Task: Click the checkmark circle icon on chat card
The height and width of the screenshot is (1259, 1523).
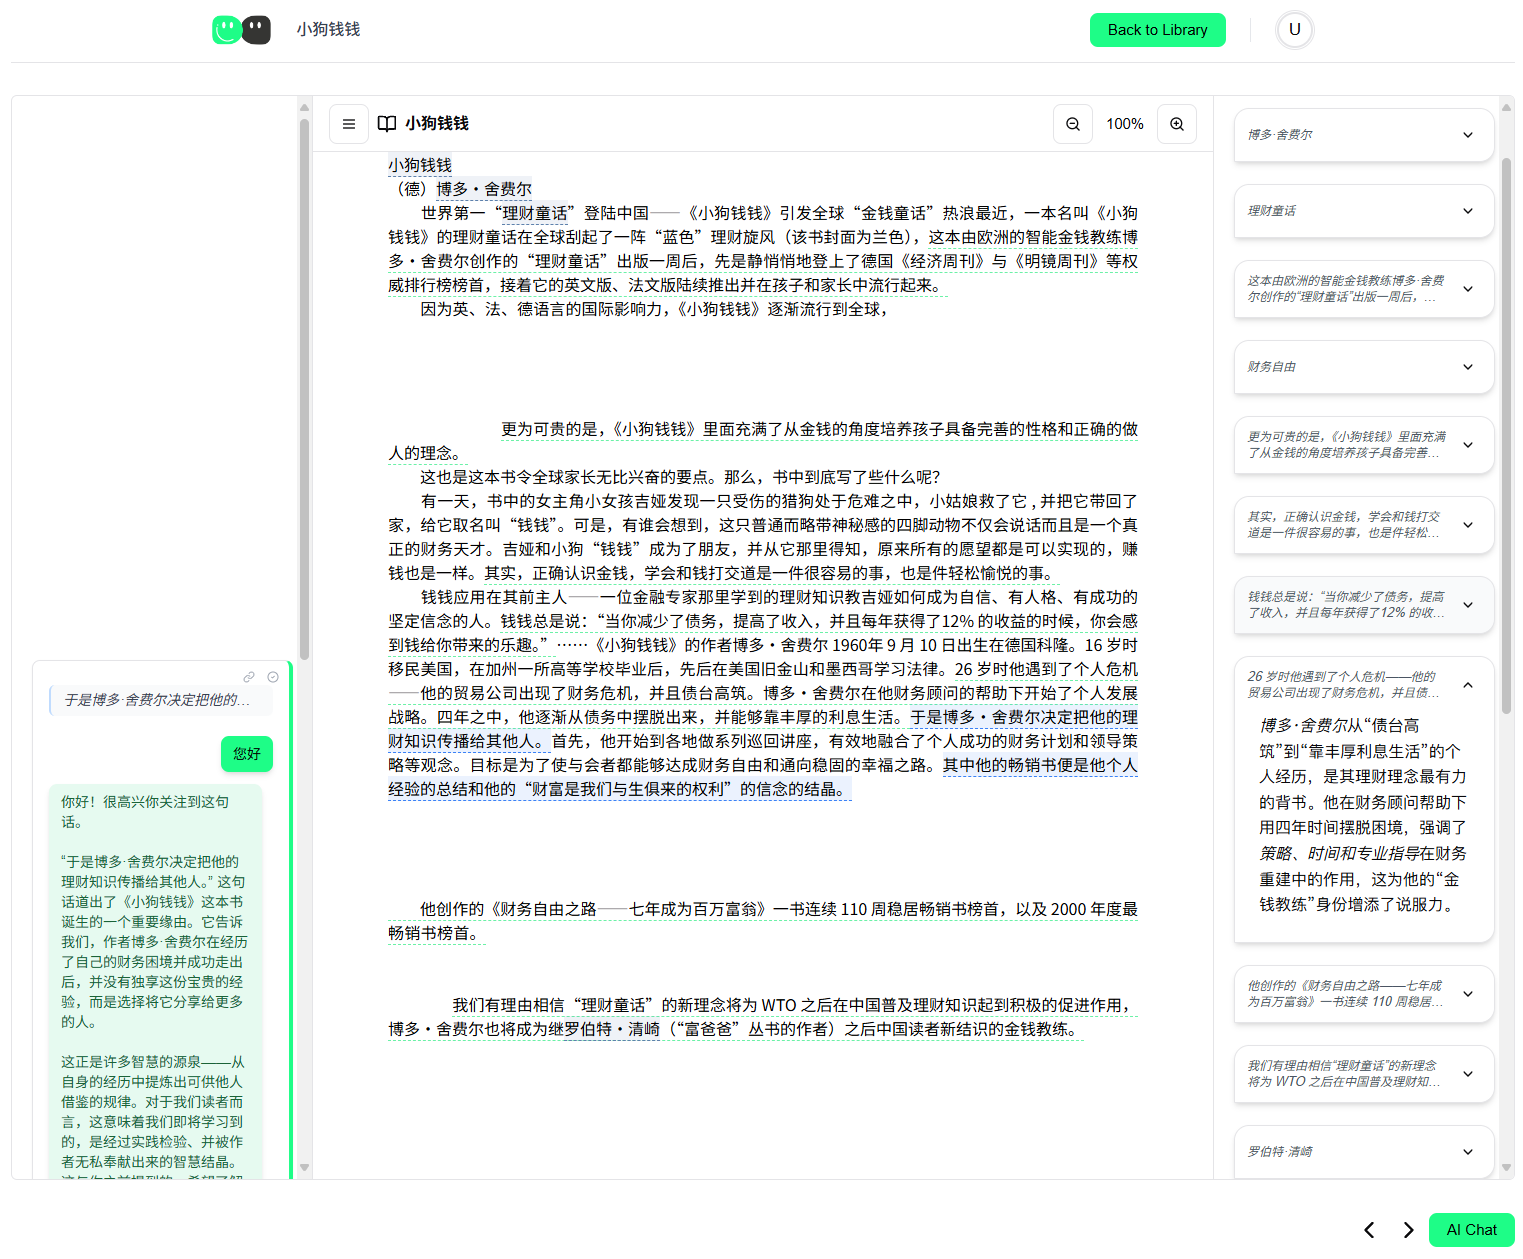Action: coord(273,677)
